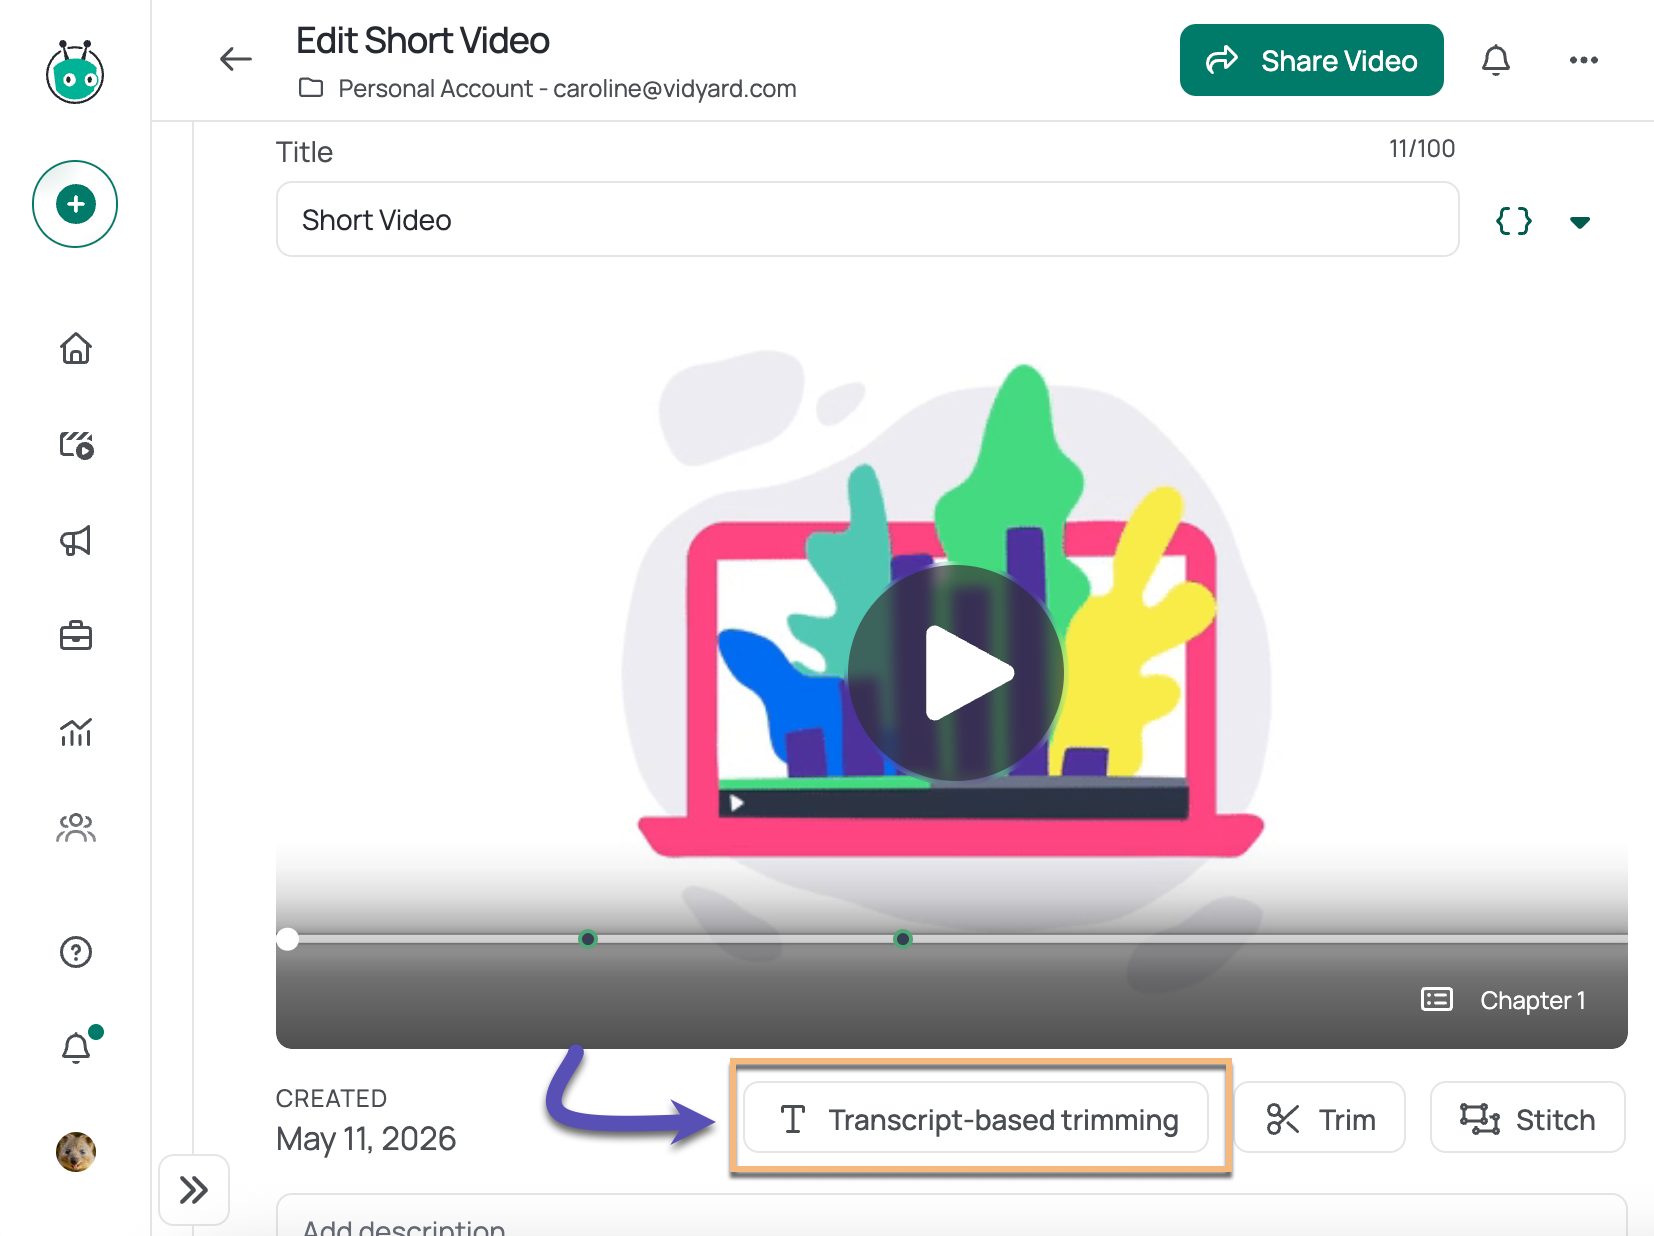
Task: Expand the sidebar with double chevron
Action: [194, 1190]
